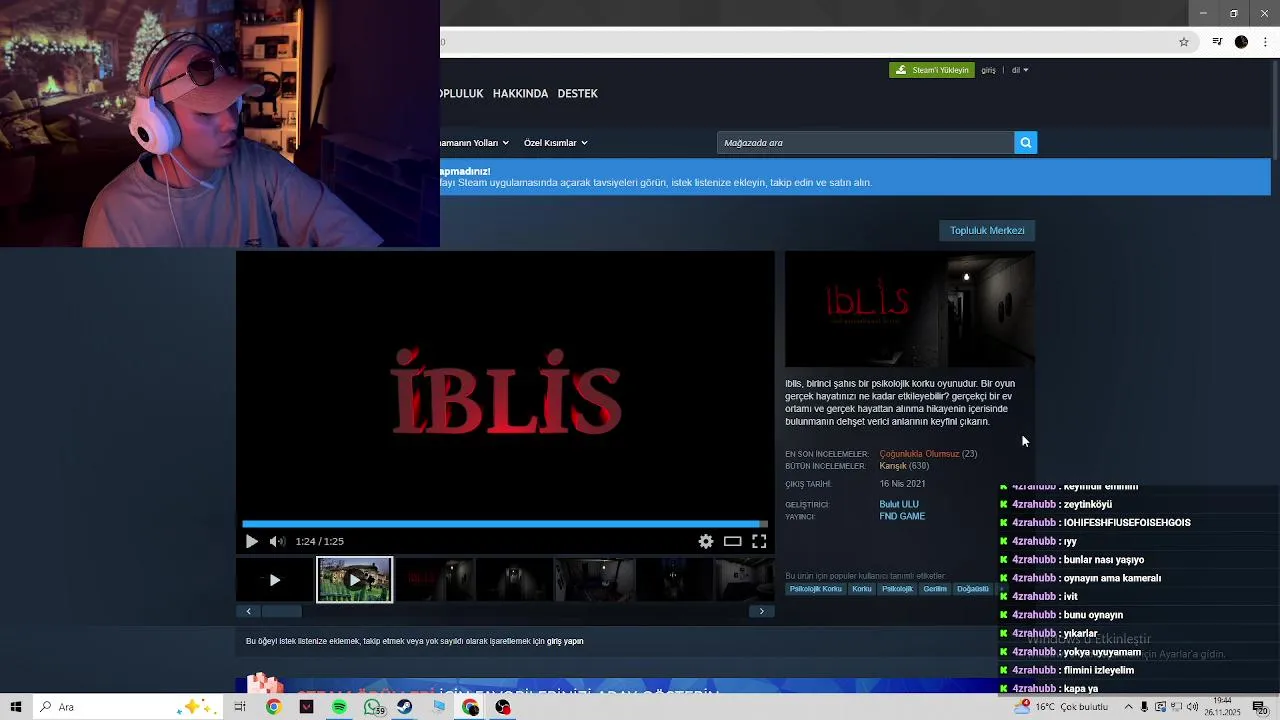The width and height of the screenshot is (1280, 720).
Task: Click chat message 'oynayın ama kameralı'
Action: pos(1113,578)
